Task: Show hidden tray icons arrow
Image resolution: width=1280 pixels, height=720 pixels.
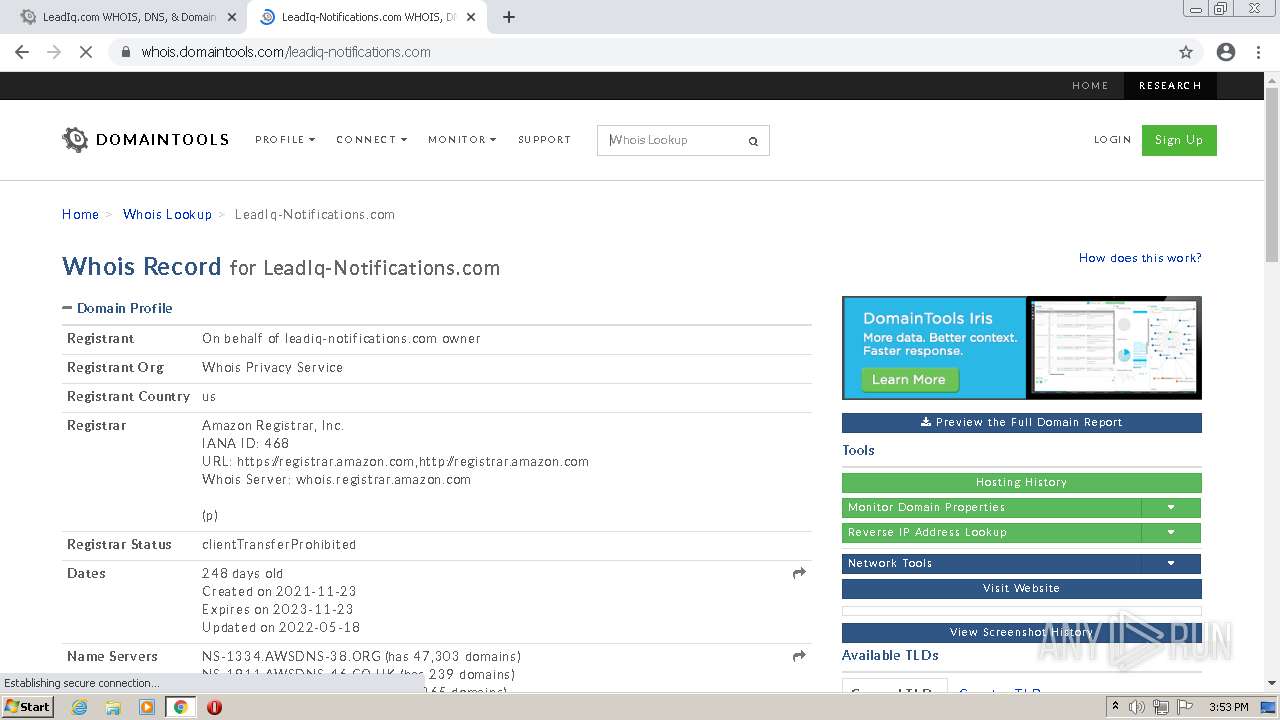Action: (1115, 707)
